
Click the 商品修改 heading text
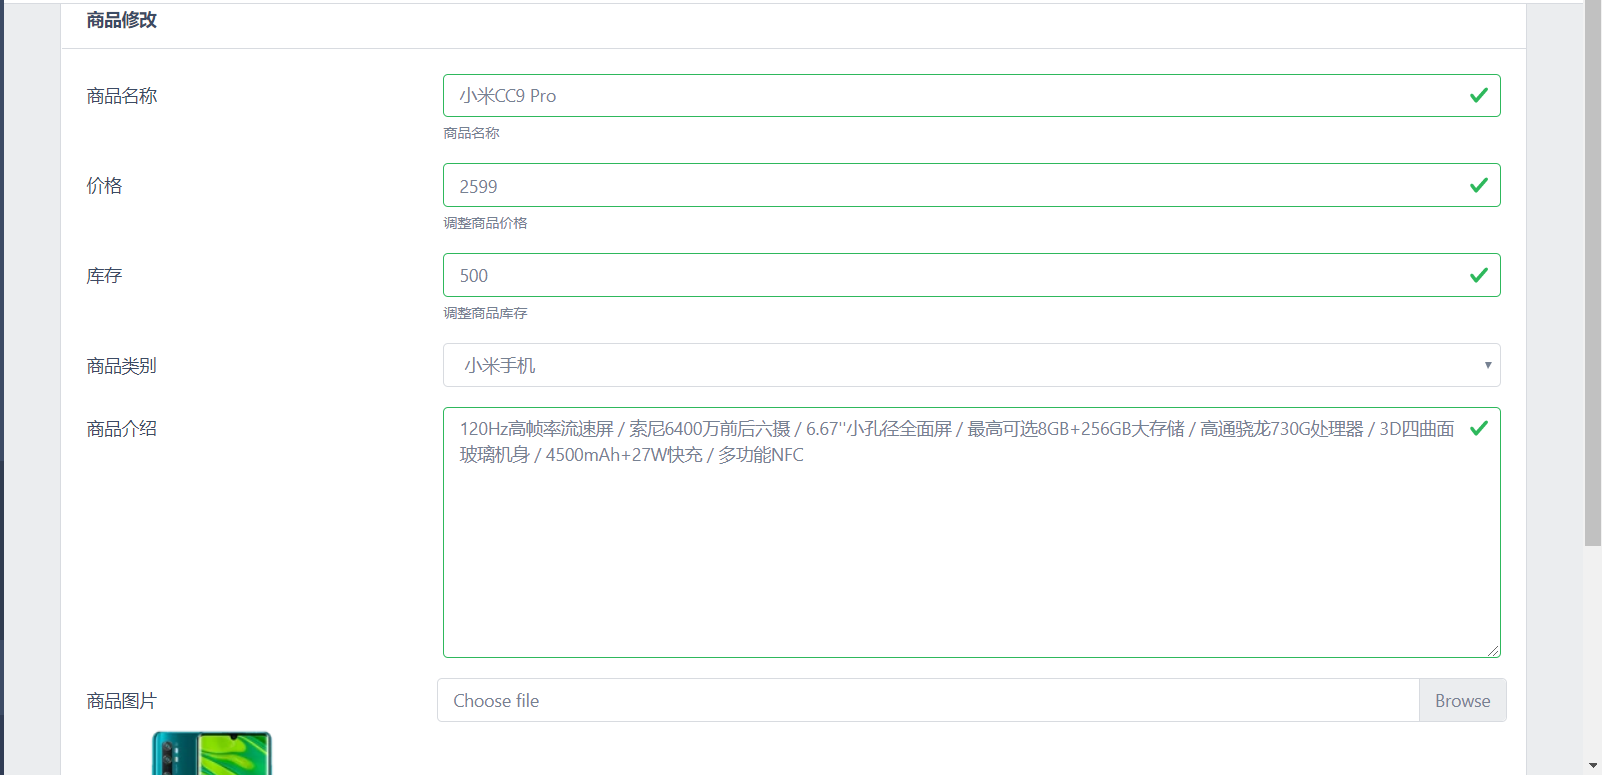pos(122,20)
